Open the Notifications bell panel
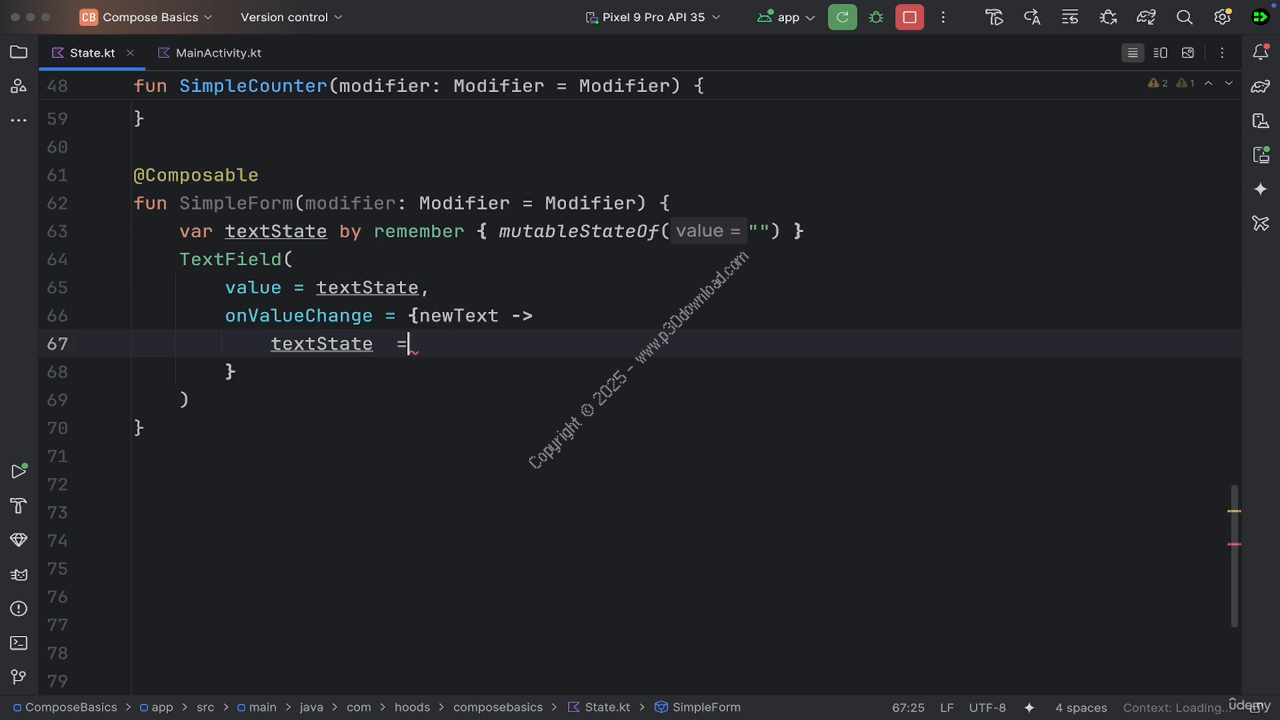 coord(1260,52)
